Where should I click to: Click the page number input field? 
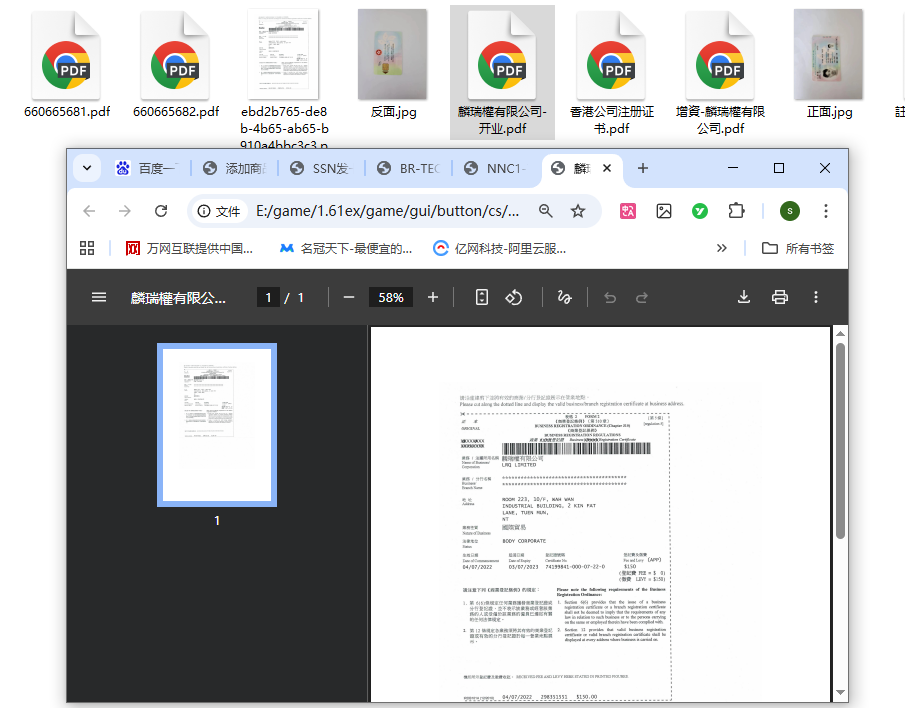click(x=268, y=297)
